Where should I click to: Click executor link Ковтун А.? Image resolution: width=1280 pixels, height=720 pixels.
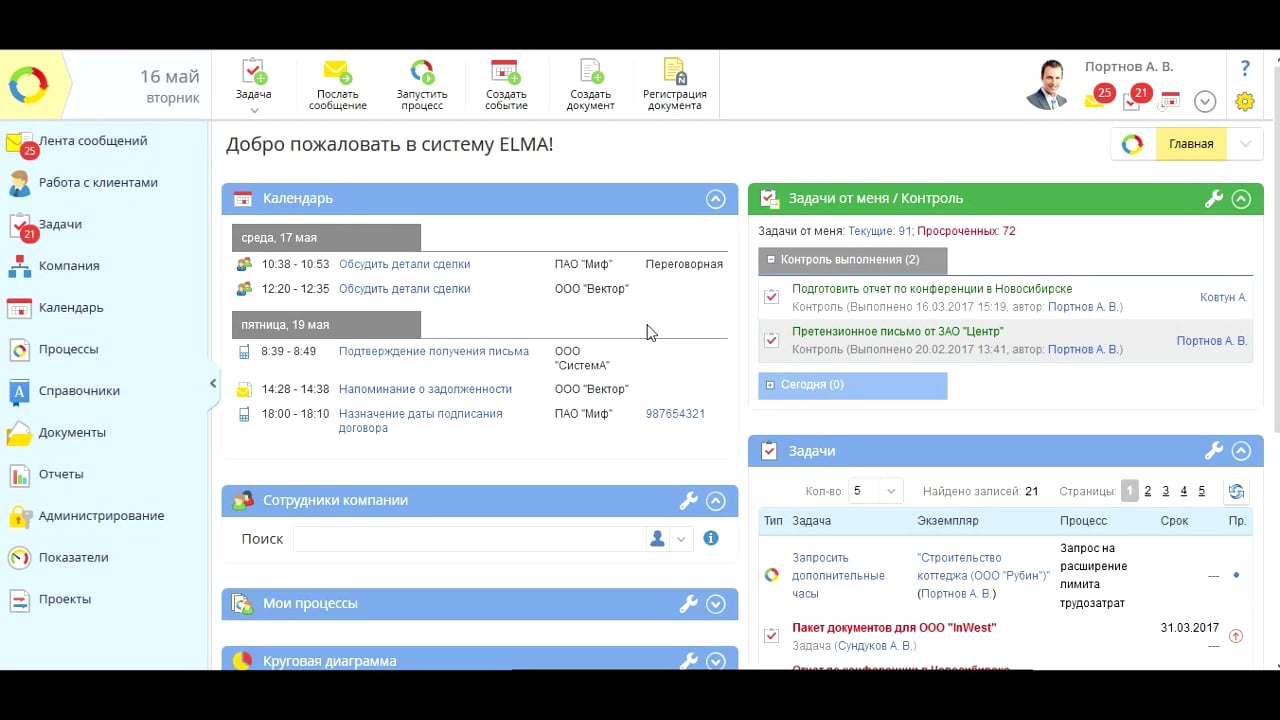point(1223,298)
